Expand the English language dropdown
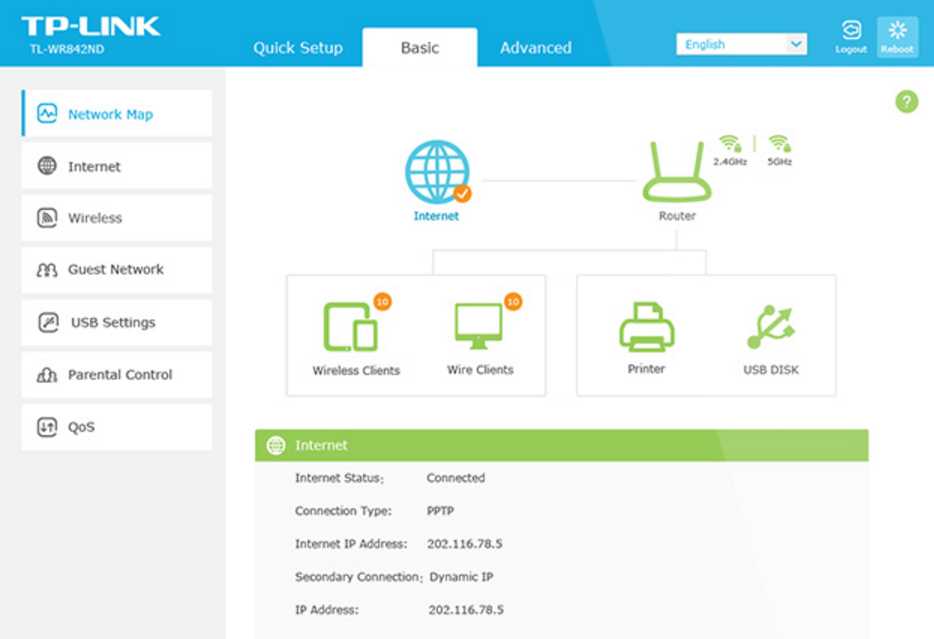Image resolution: width=934 pixels, height=639 pixels. click(741, 44)
